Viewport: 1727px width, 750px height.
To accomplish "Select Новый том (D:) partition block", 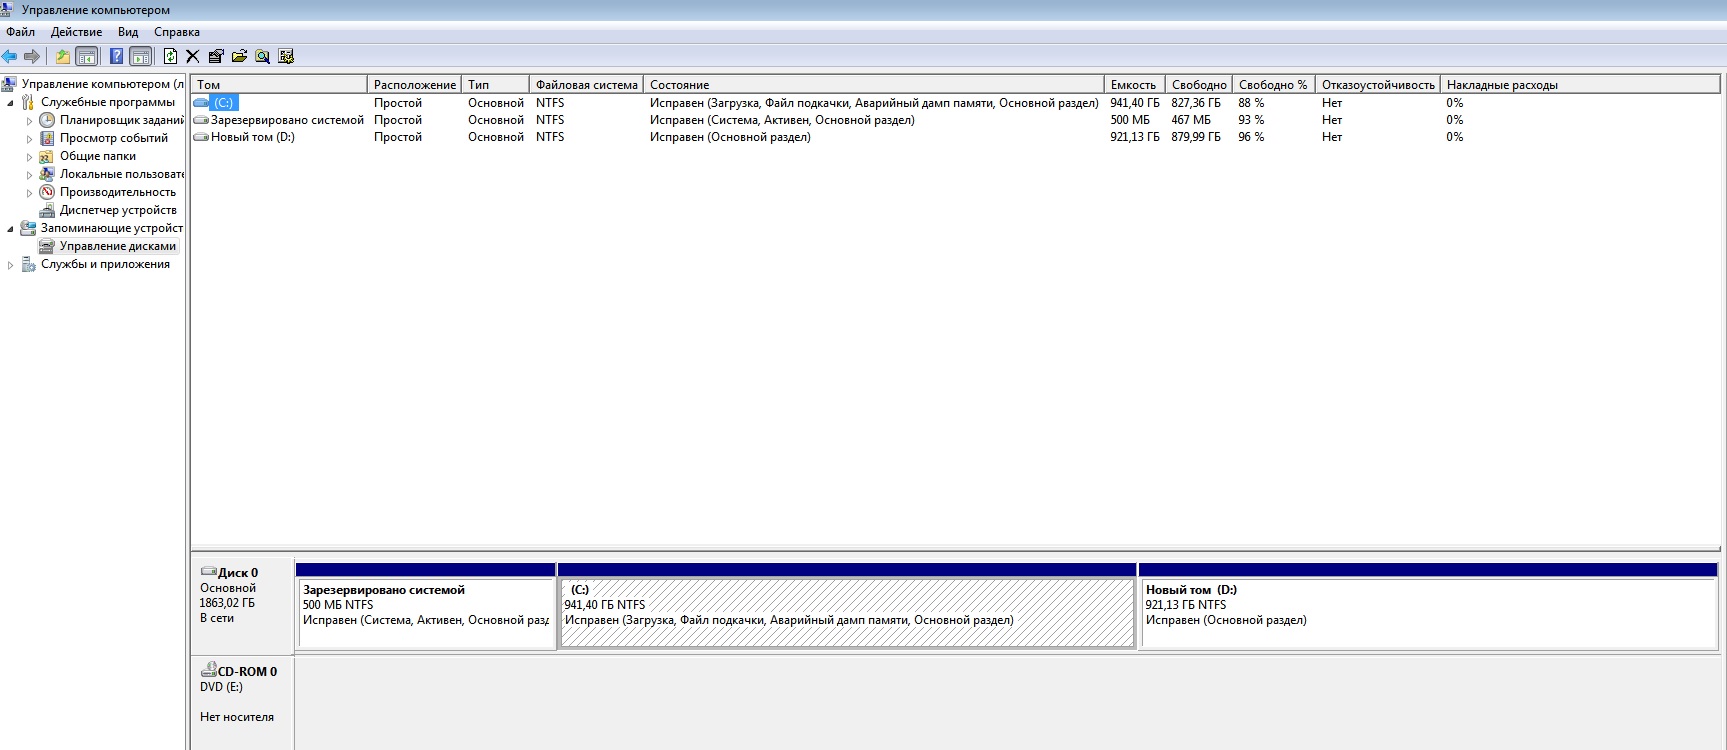I will pos(1427,612).
